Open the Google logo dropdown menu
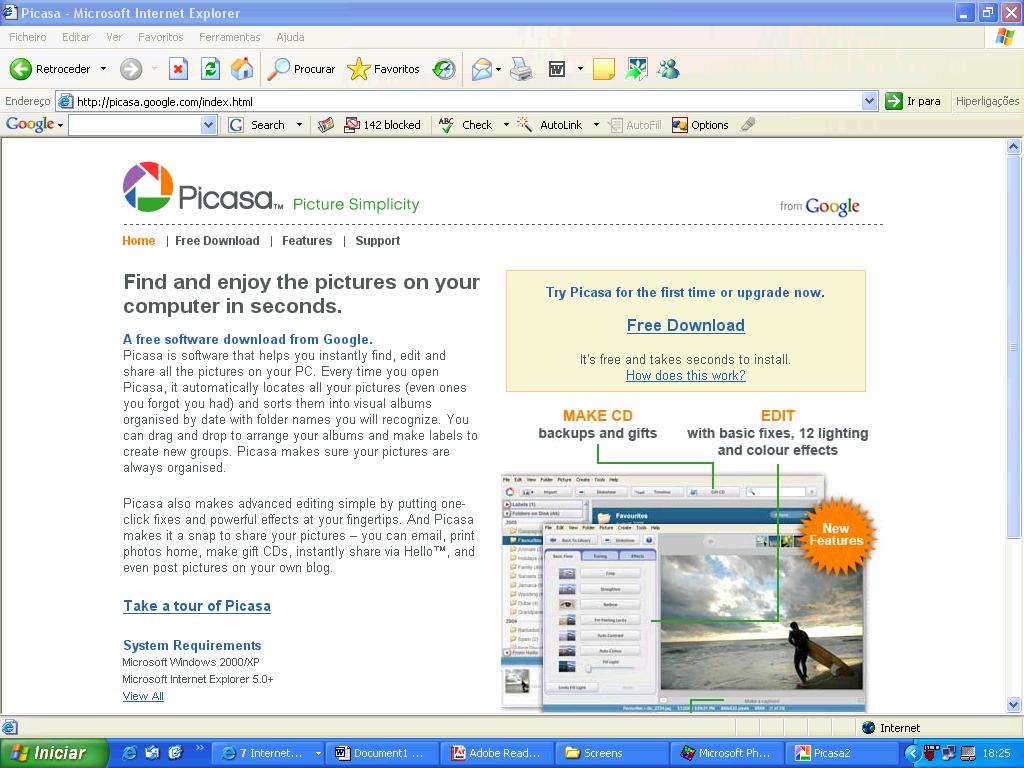Viewport: 1024px width, 768px height. pos(34,124)
